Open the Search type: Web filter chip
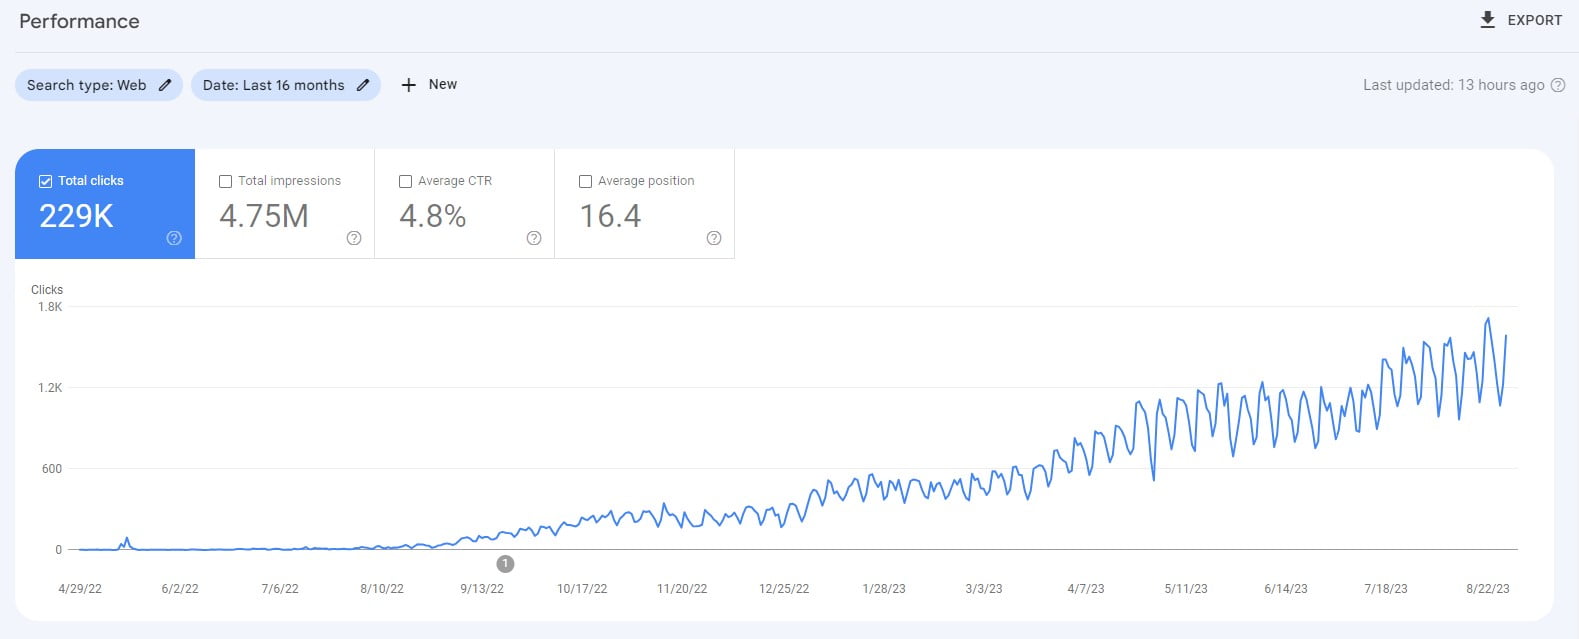 (99, 85)
